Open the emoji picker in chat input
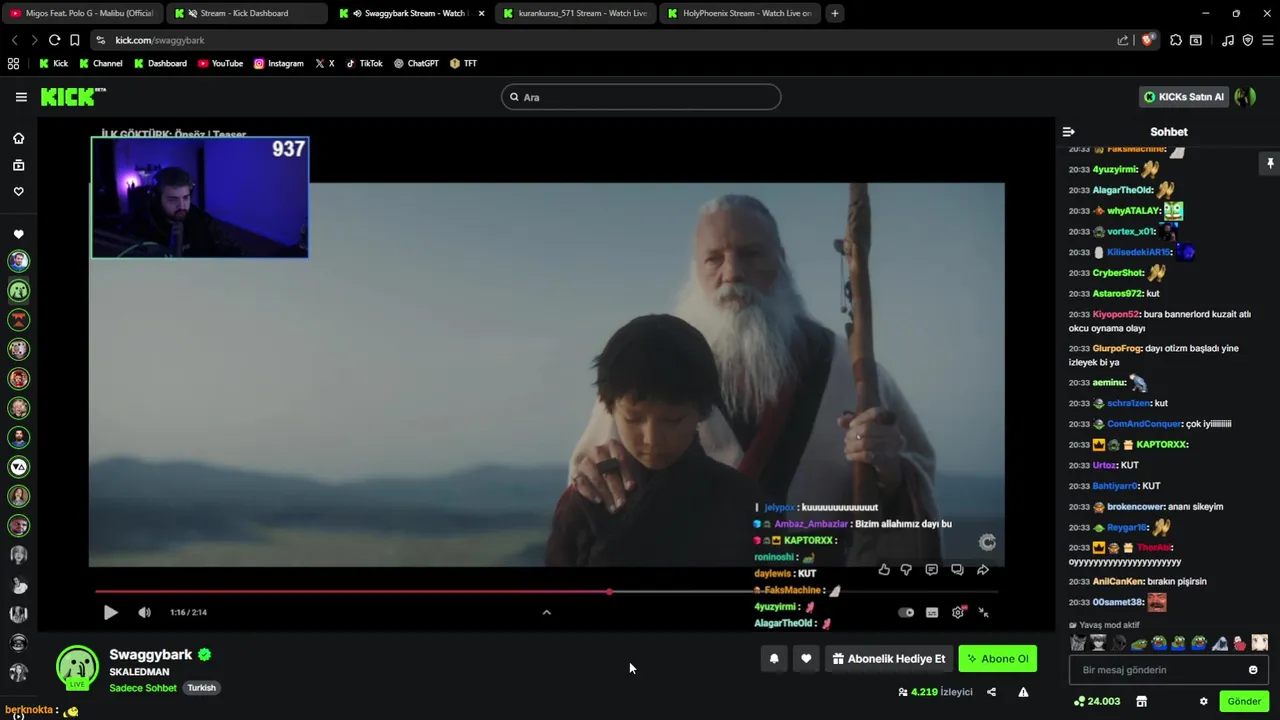Viewport: 1280px width, 720px height. click(1253, 670)
